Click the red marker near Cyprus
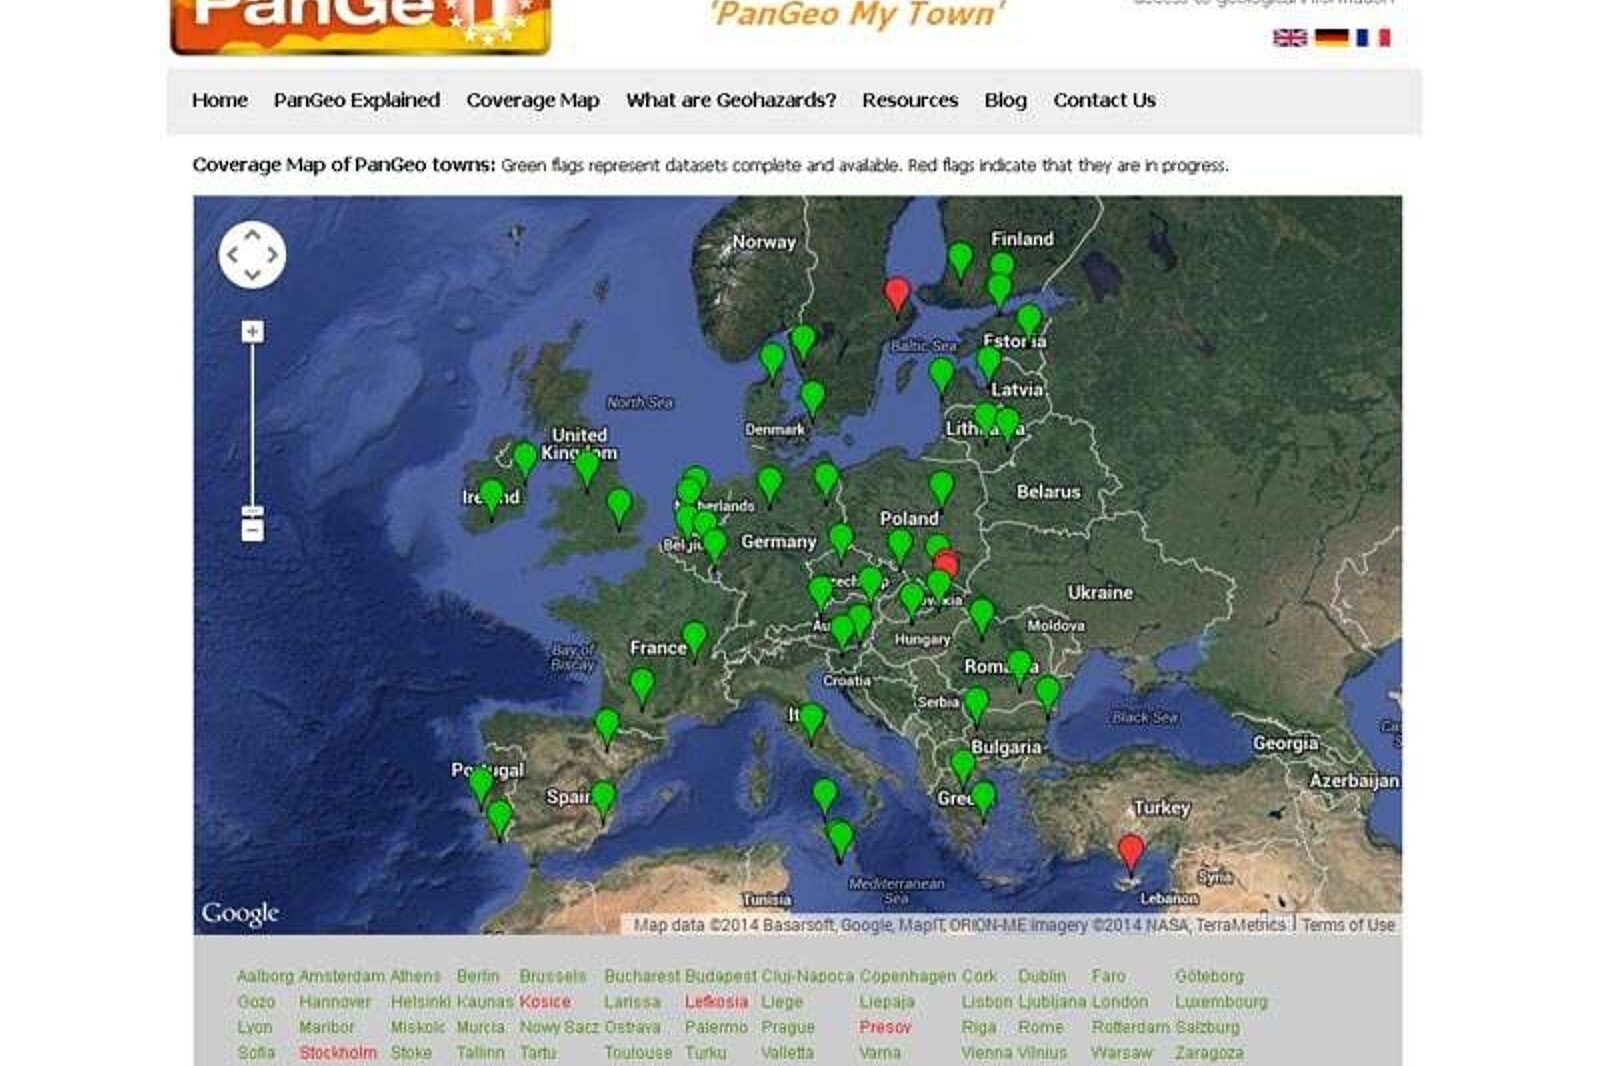Viewport: 1600px width, 1066px height. pyautogui.click(x=1131, y=852)
